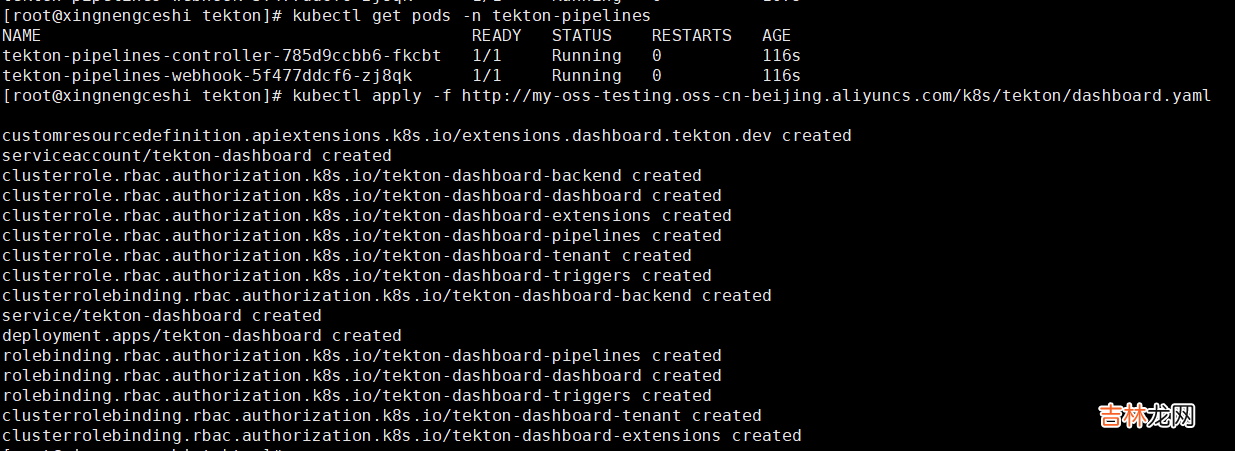Click the clusterrole tekton-dashboard-backend created line
The height and width of the screenshot is (451, 1235).
351,176
